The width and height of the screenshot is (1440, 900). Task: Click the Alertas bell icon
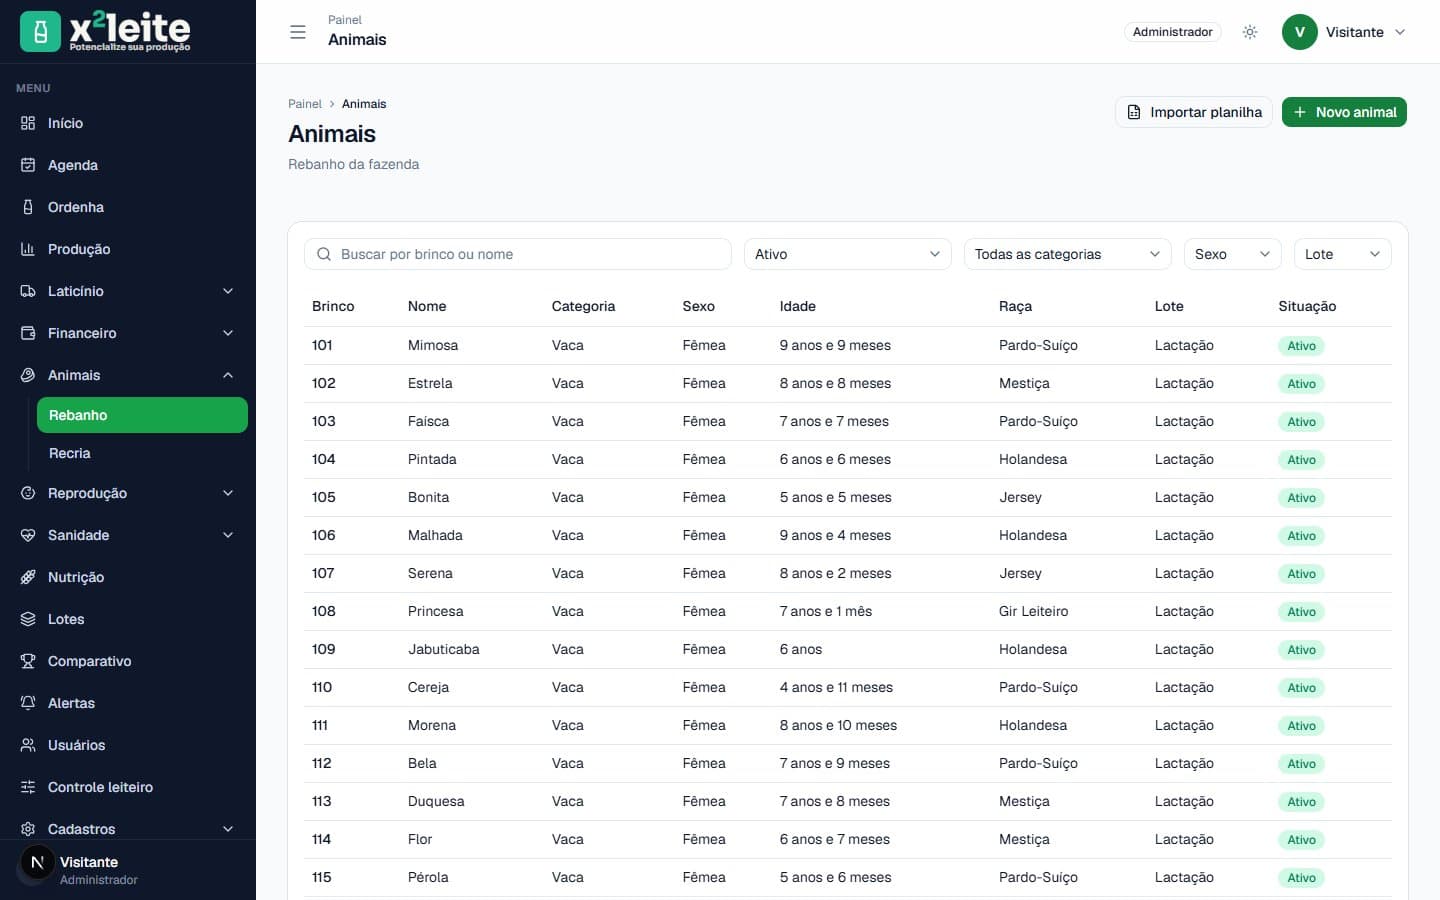[x=28, y=703]
